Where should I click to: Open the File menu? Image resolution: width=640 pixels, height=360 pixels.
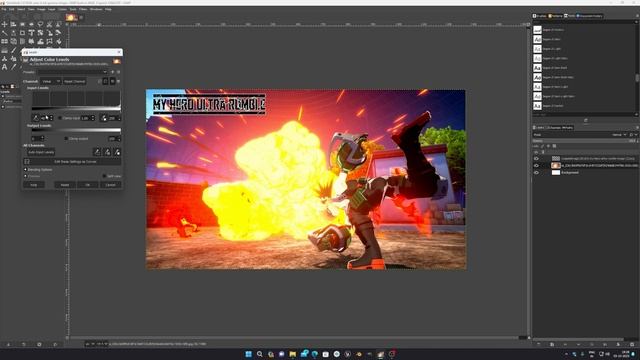coord(4,9)
